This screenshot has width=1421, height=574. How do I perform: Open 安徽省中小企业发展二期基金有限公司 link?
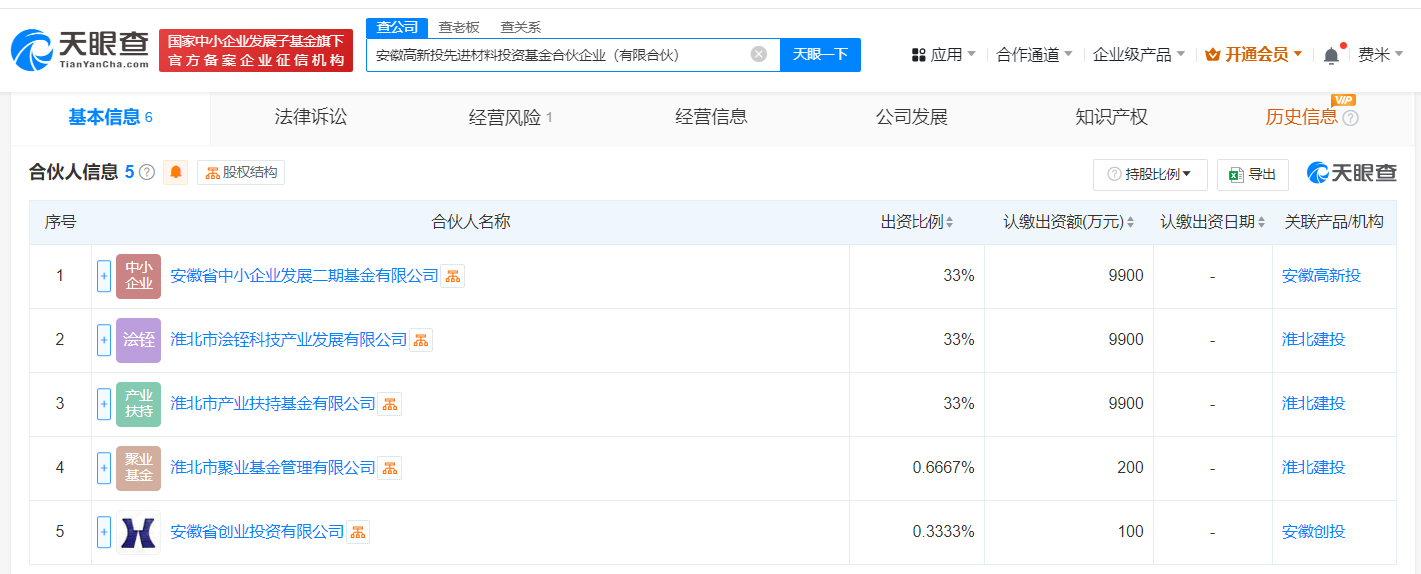pos(305,276)
